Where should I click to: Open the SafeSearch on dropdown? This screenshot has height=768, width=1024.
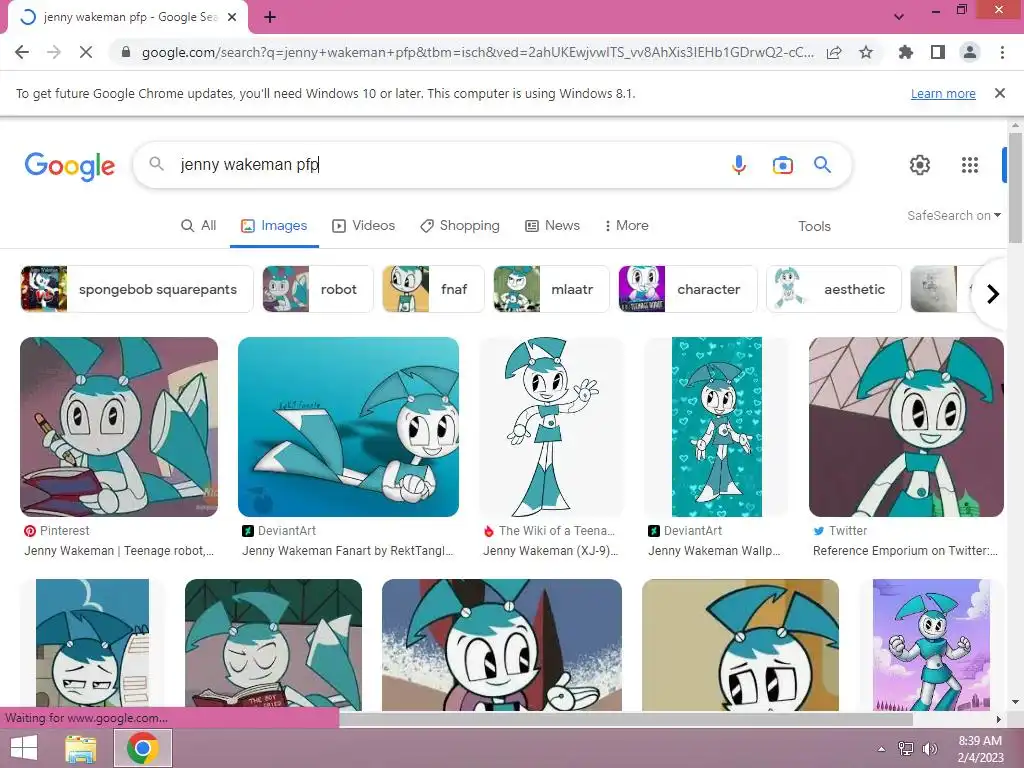(953, 216)
